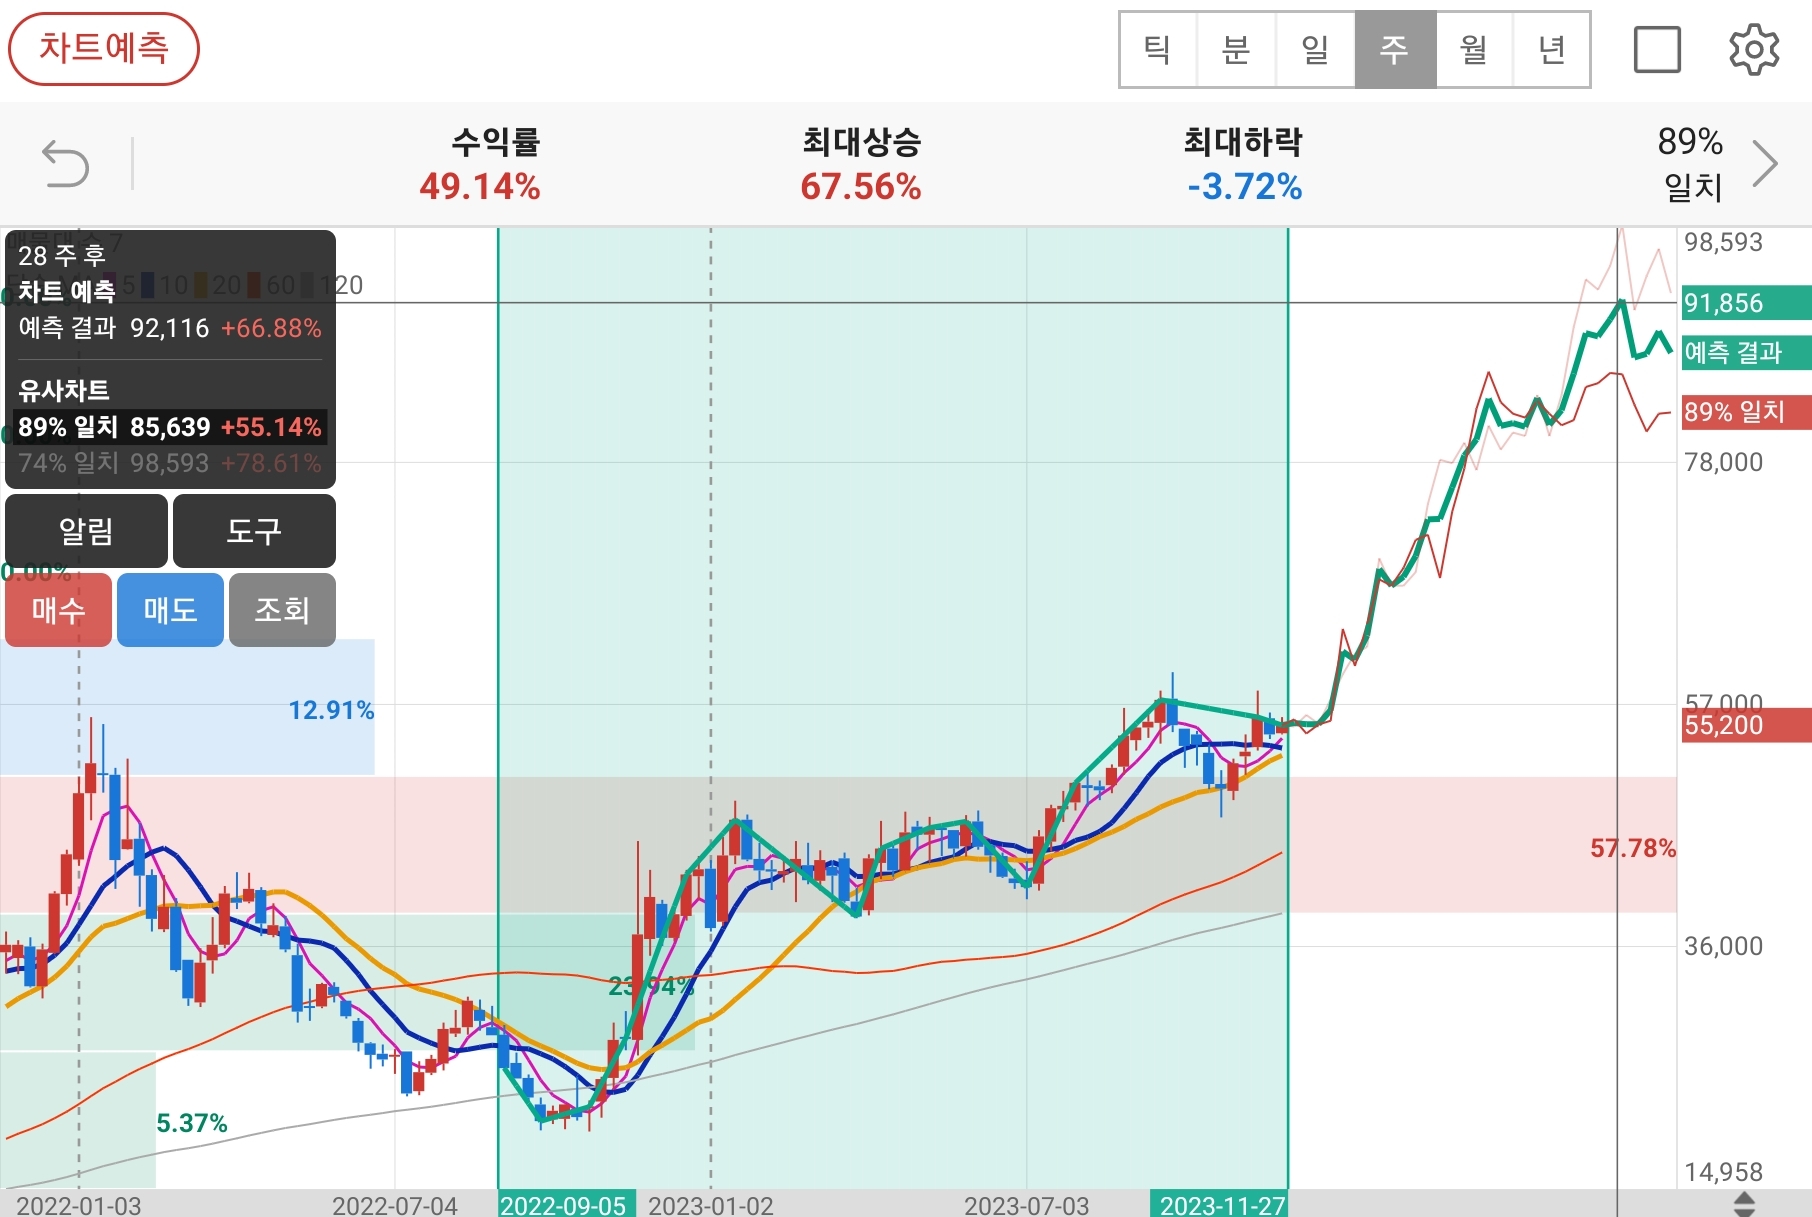The height and width of the screenshot is (1217, 1812).
Task: Click the 2022-07-04 date label
Action: pyautogui.click(x=395, y=1205)
